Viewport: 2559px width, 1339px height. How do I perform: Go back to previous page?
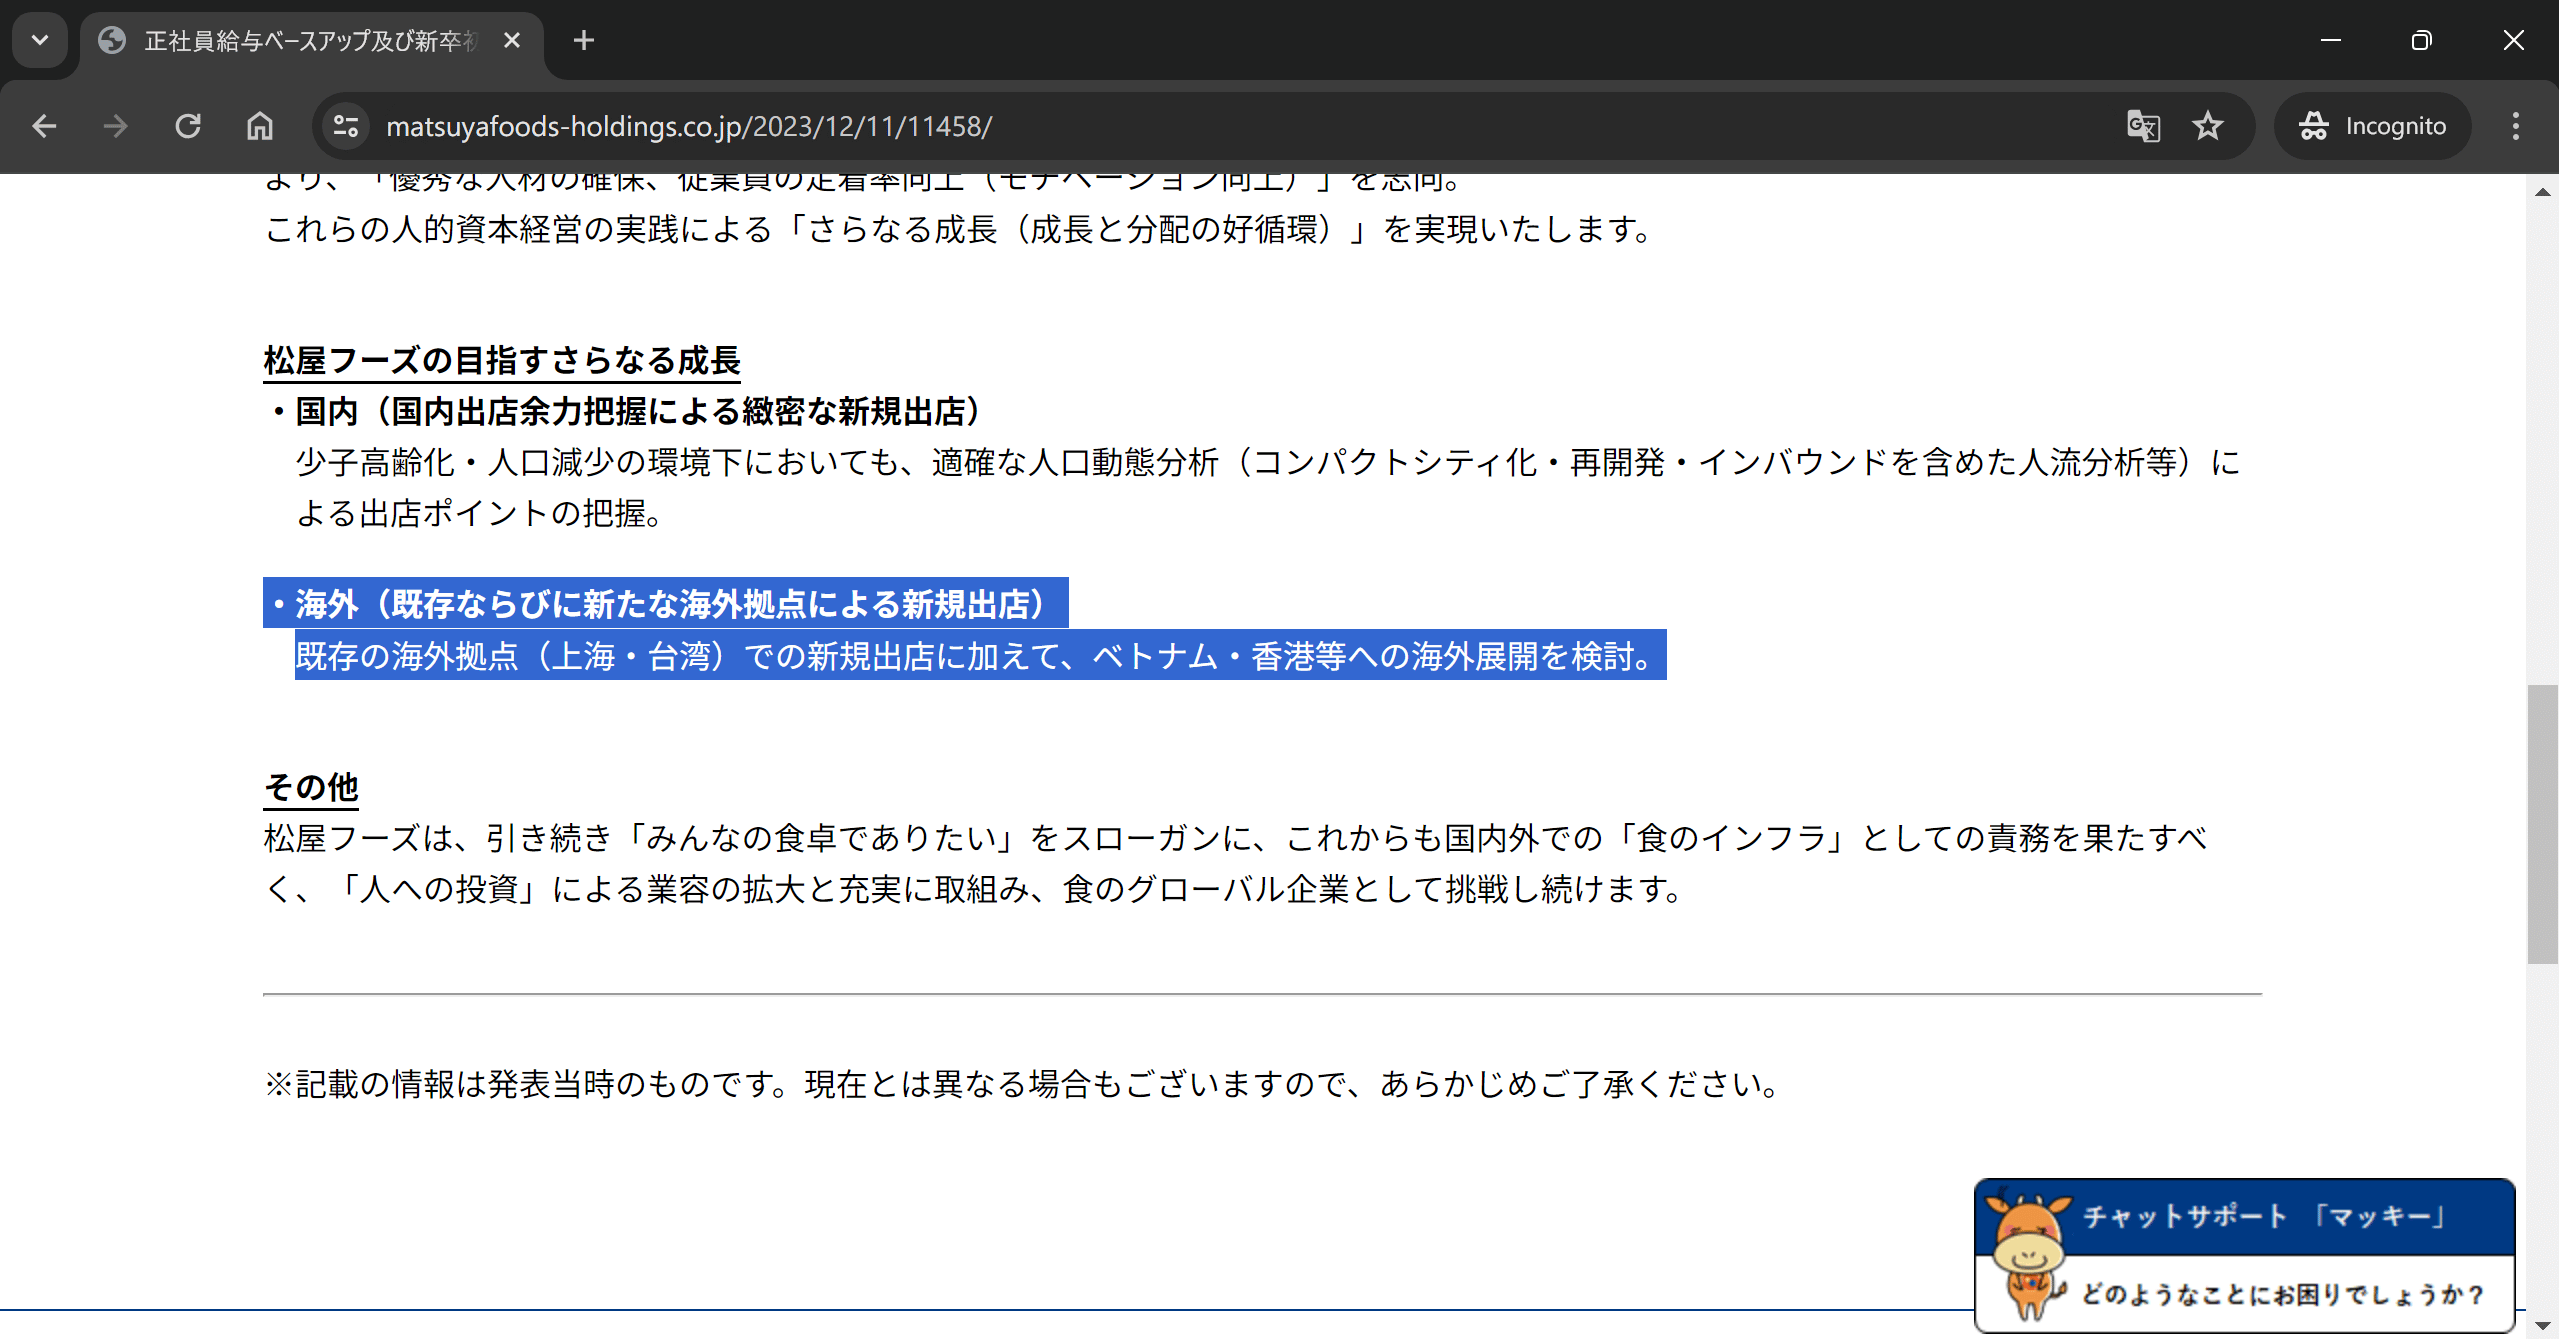pos(44,126)
